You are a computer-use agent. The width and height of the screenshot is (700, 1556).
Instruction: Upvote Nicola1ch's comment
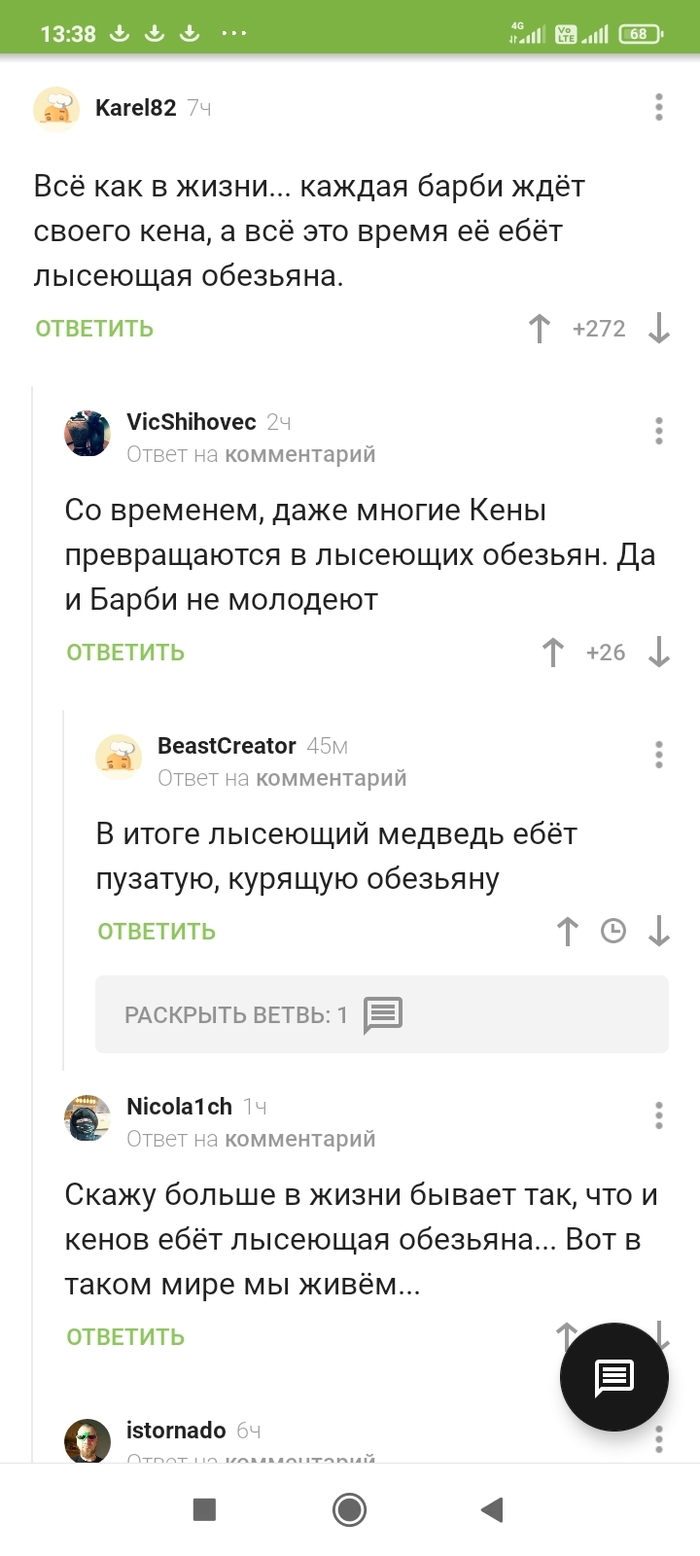point(566,1336)
